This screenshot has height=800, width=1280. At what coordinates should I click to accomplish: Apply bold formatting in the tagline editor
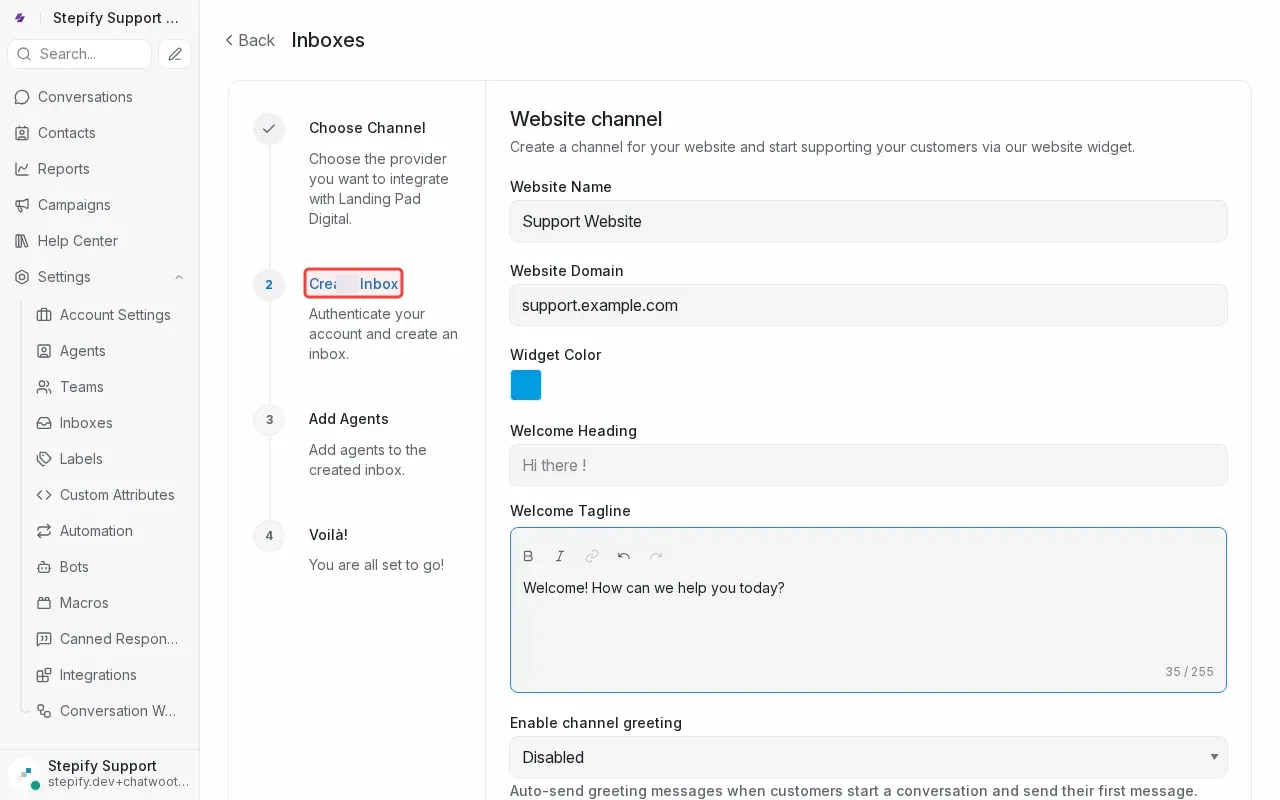528,556
